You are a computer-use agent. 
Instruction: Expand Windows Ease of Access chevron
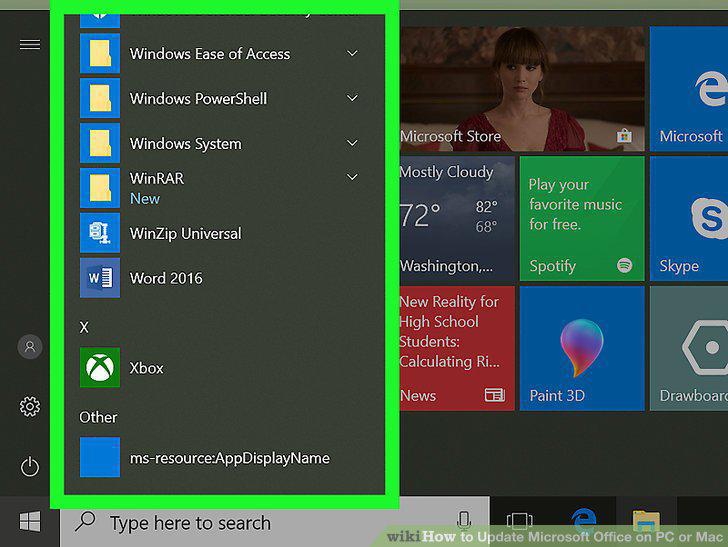tap(352, 53)
